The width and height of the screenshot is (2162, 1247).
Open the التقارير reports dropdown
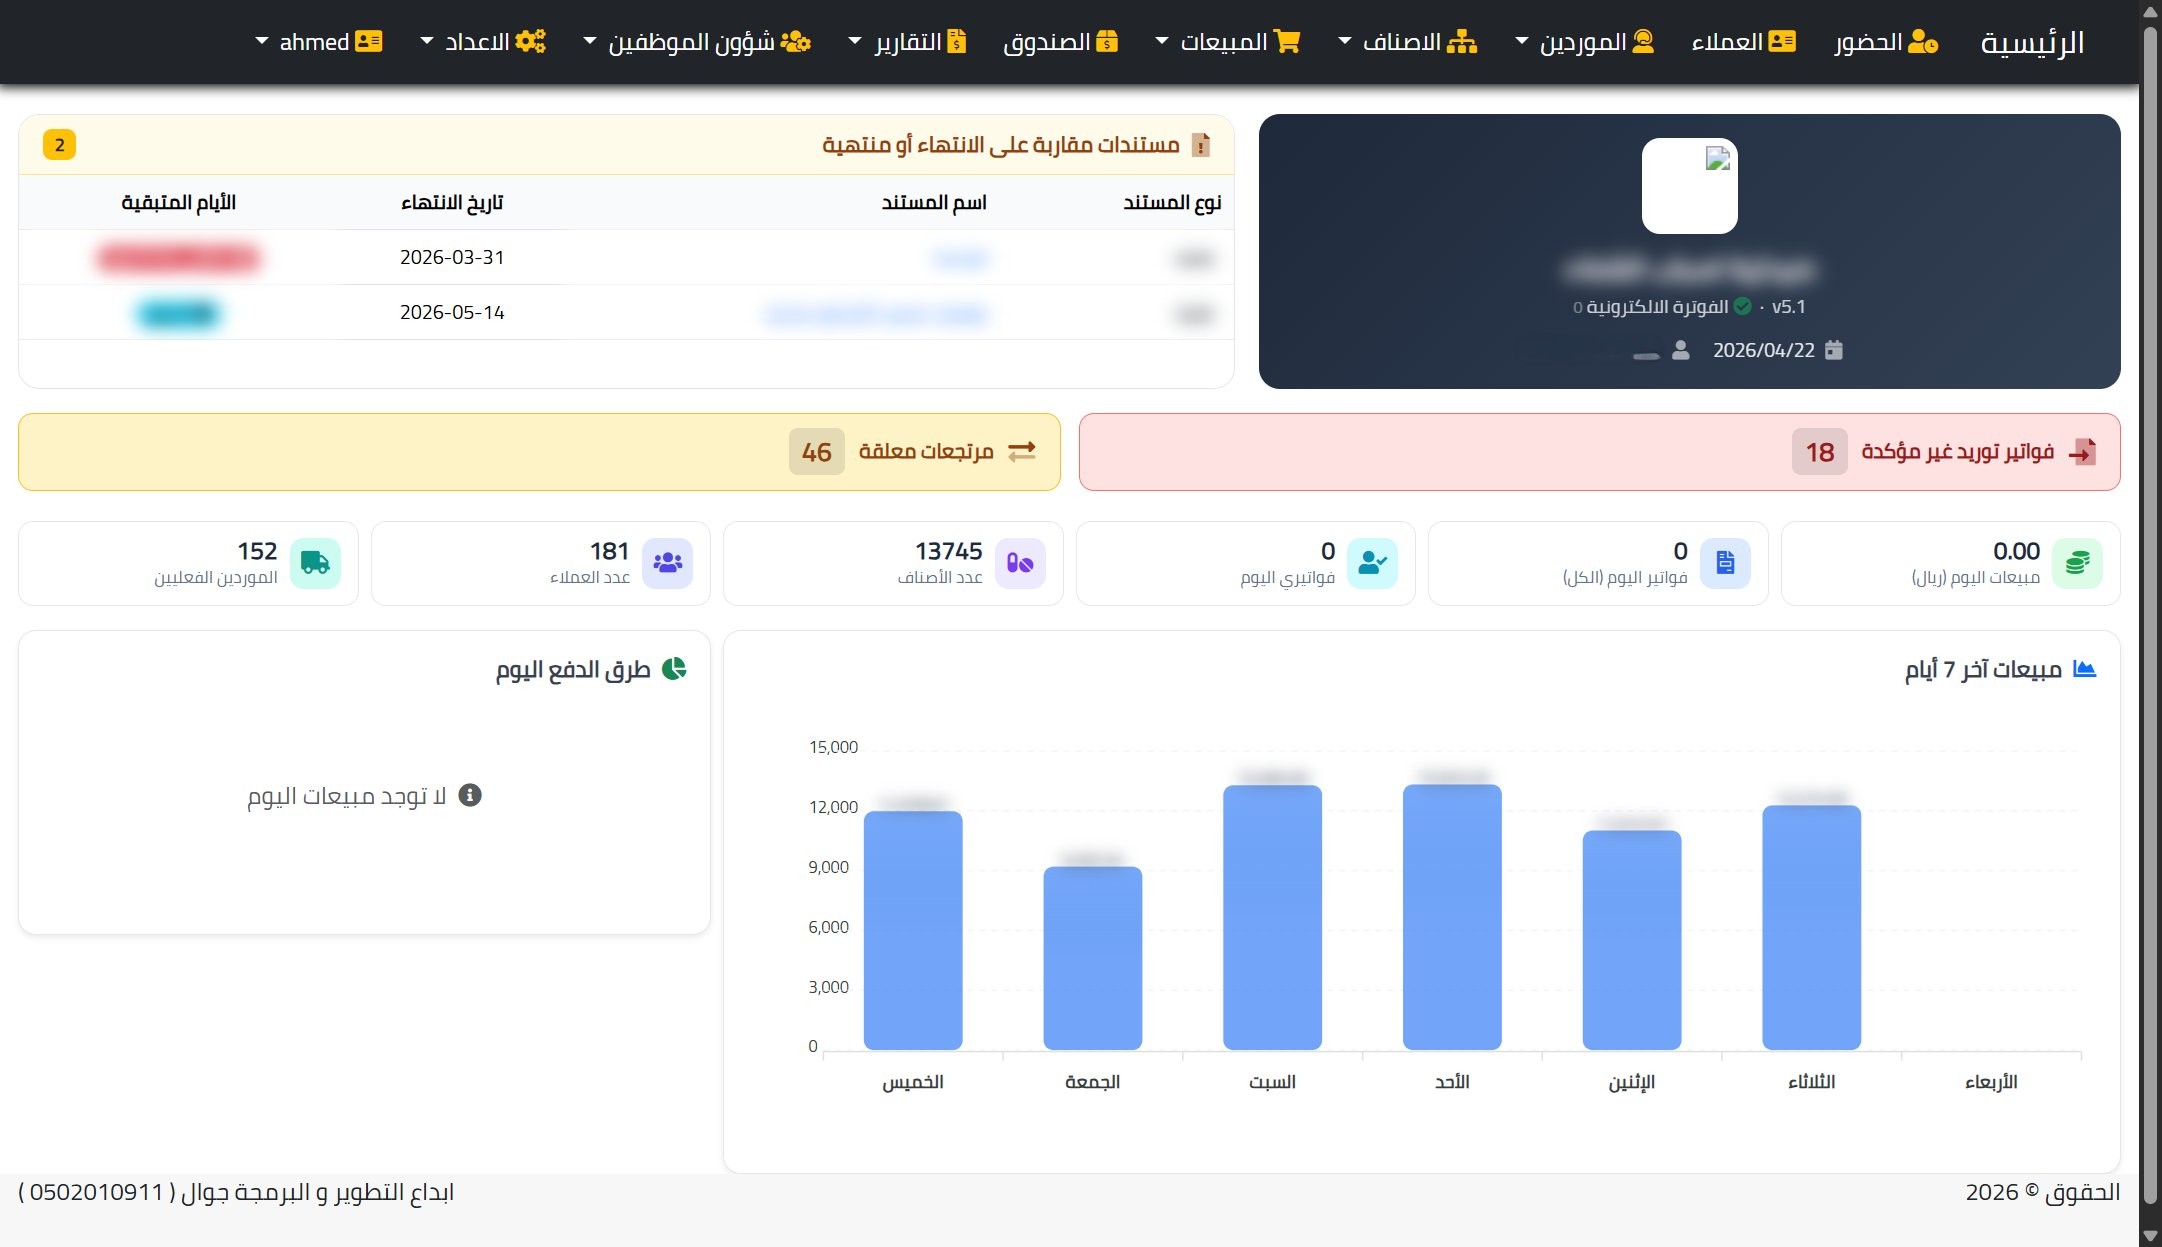pos(908,42)
